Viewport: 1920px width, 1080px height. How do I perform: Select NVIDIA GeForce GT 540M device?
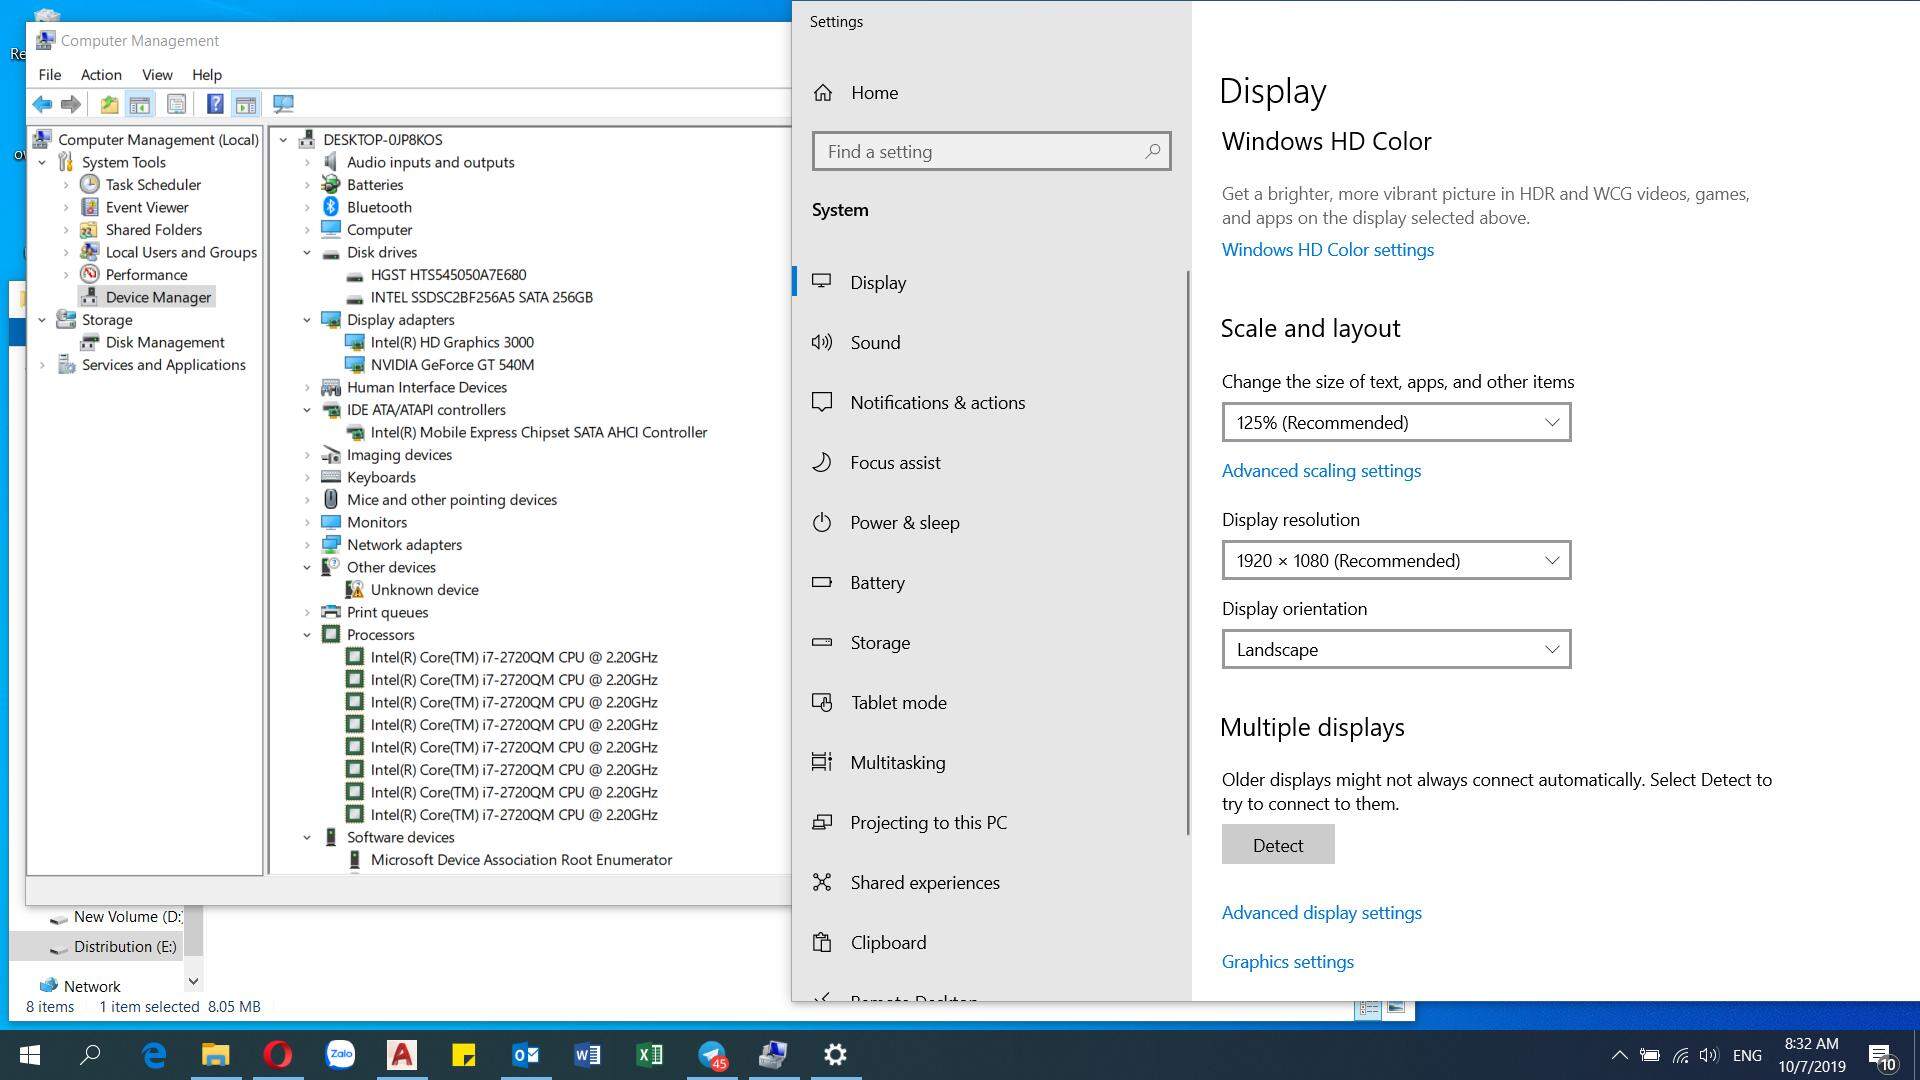452,365
